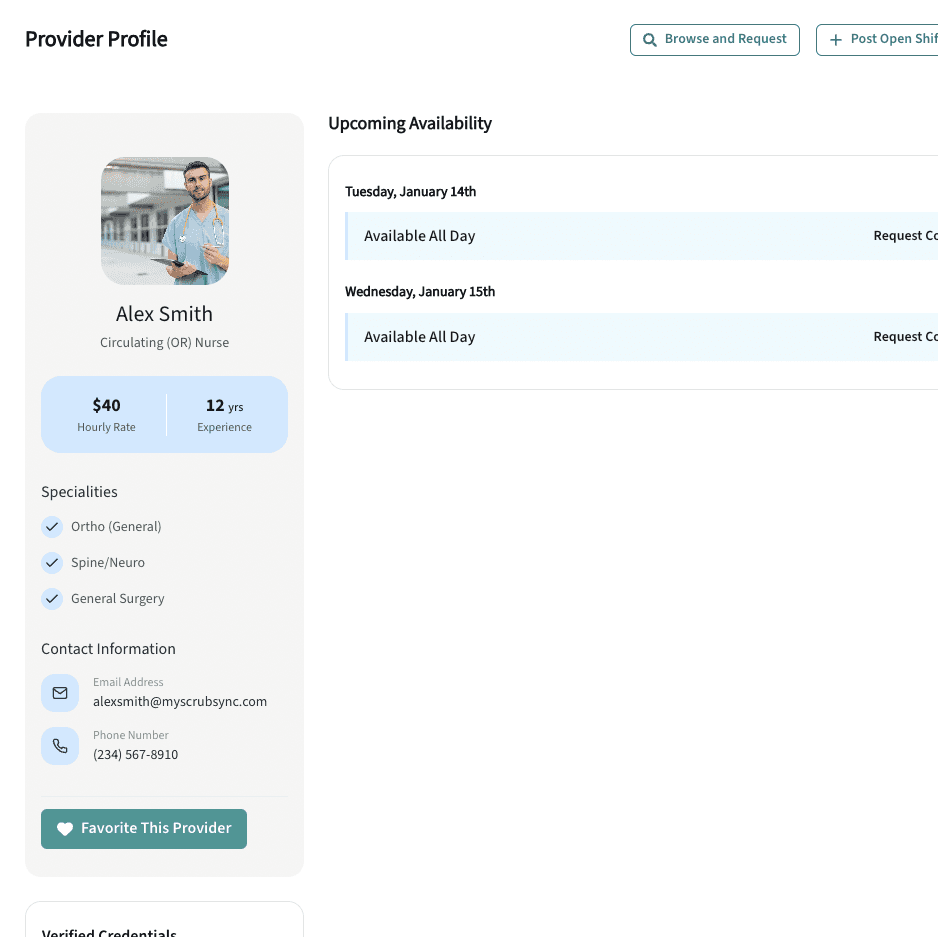Click the General Surgery checkmark icon
Screen dimensions: 938x937
[52, 599]
